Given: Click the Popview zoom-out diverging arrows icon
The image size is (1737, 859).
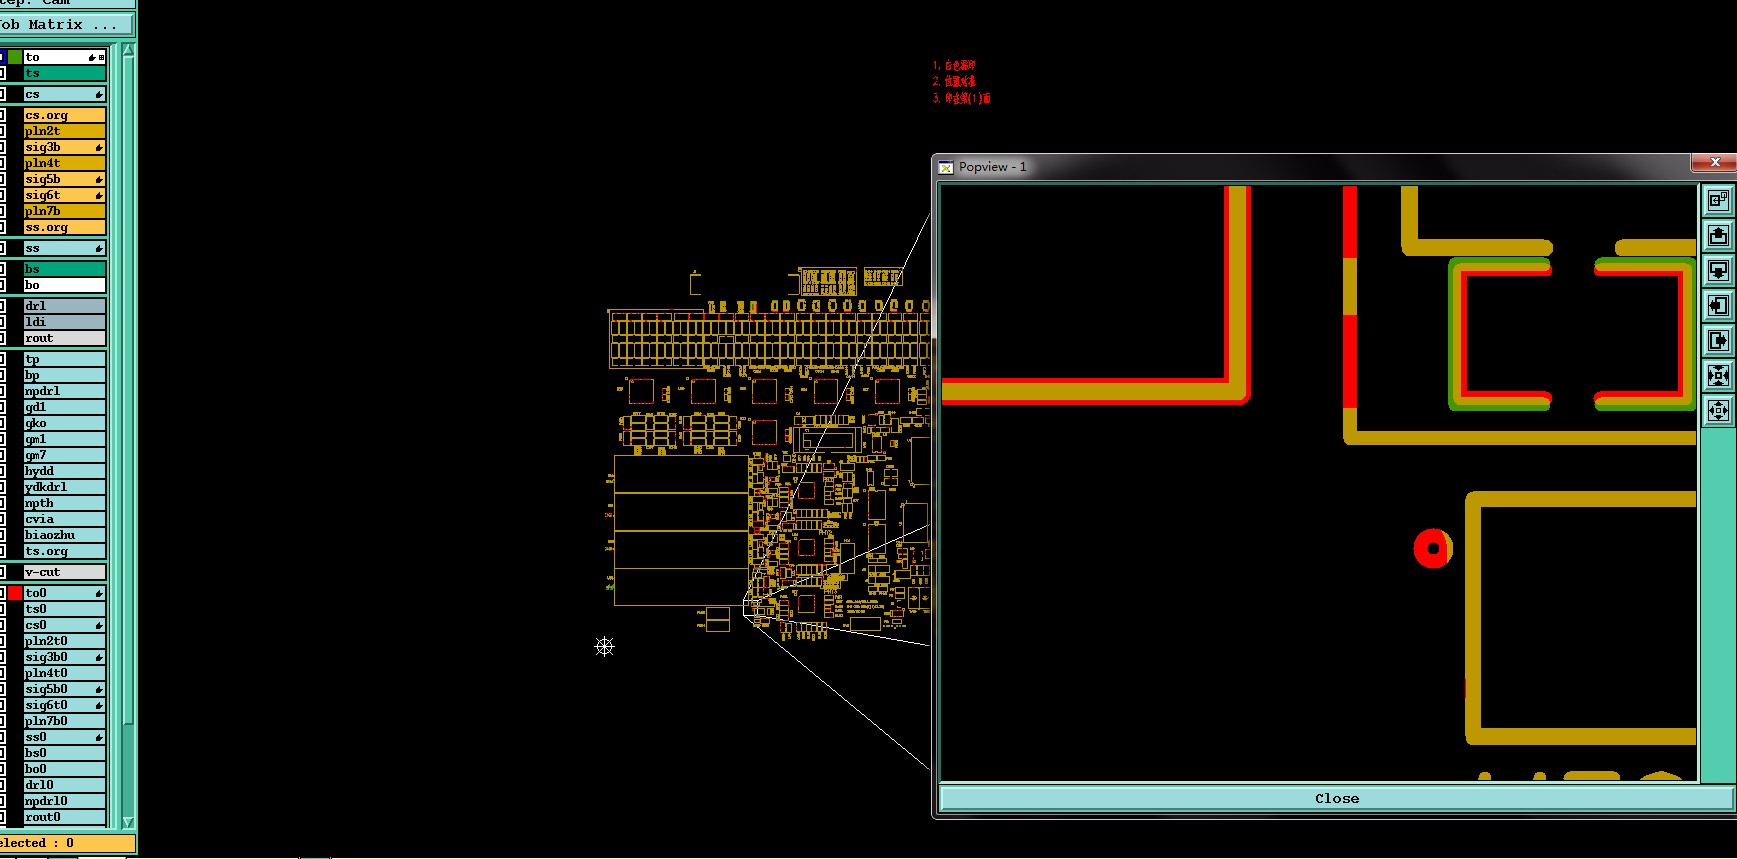Looking at the screenshot, I should pos(1718,411).
